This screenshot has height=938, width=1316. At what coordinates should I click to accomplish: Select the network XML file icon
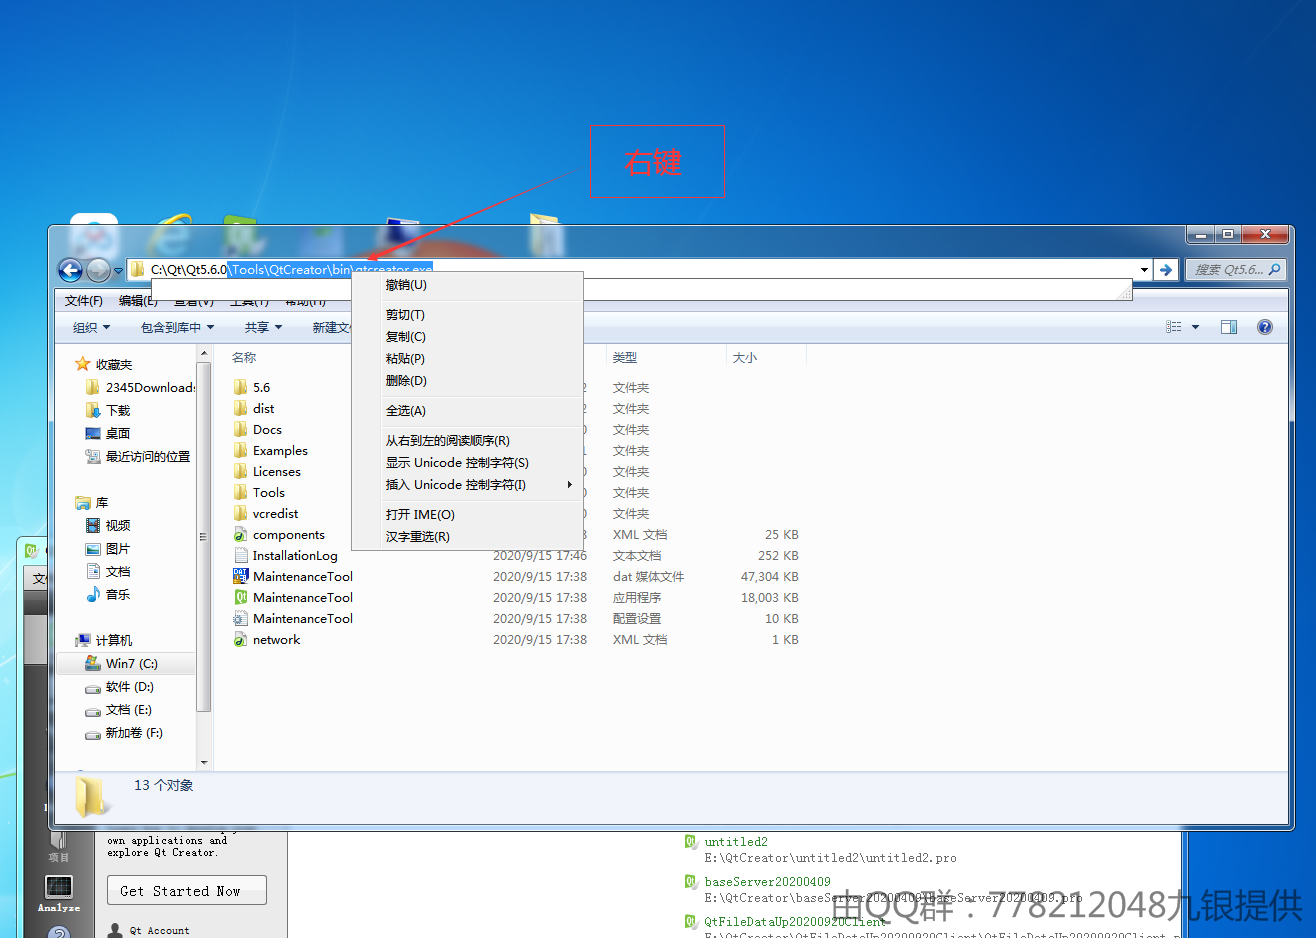tap(241, 639)
